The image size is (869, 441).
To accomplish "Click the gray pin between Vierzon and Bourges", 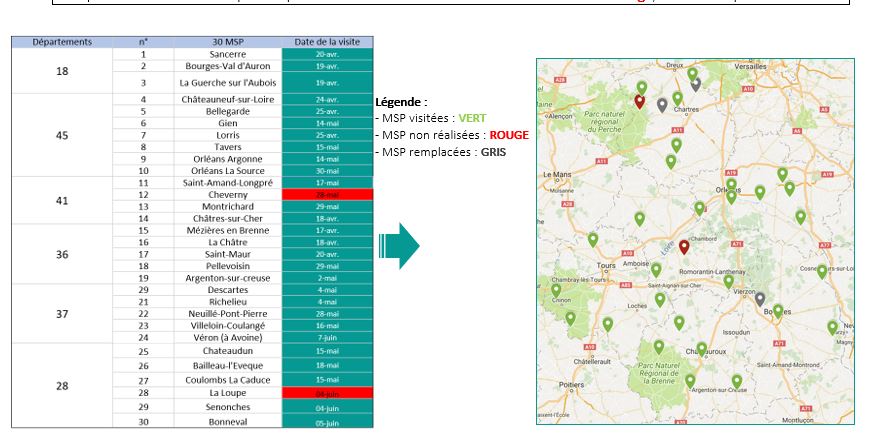I will pos(761,298).
